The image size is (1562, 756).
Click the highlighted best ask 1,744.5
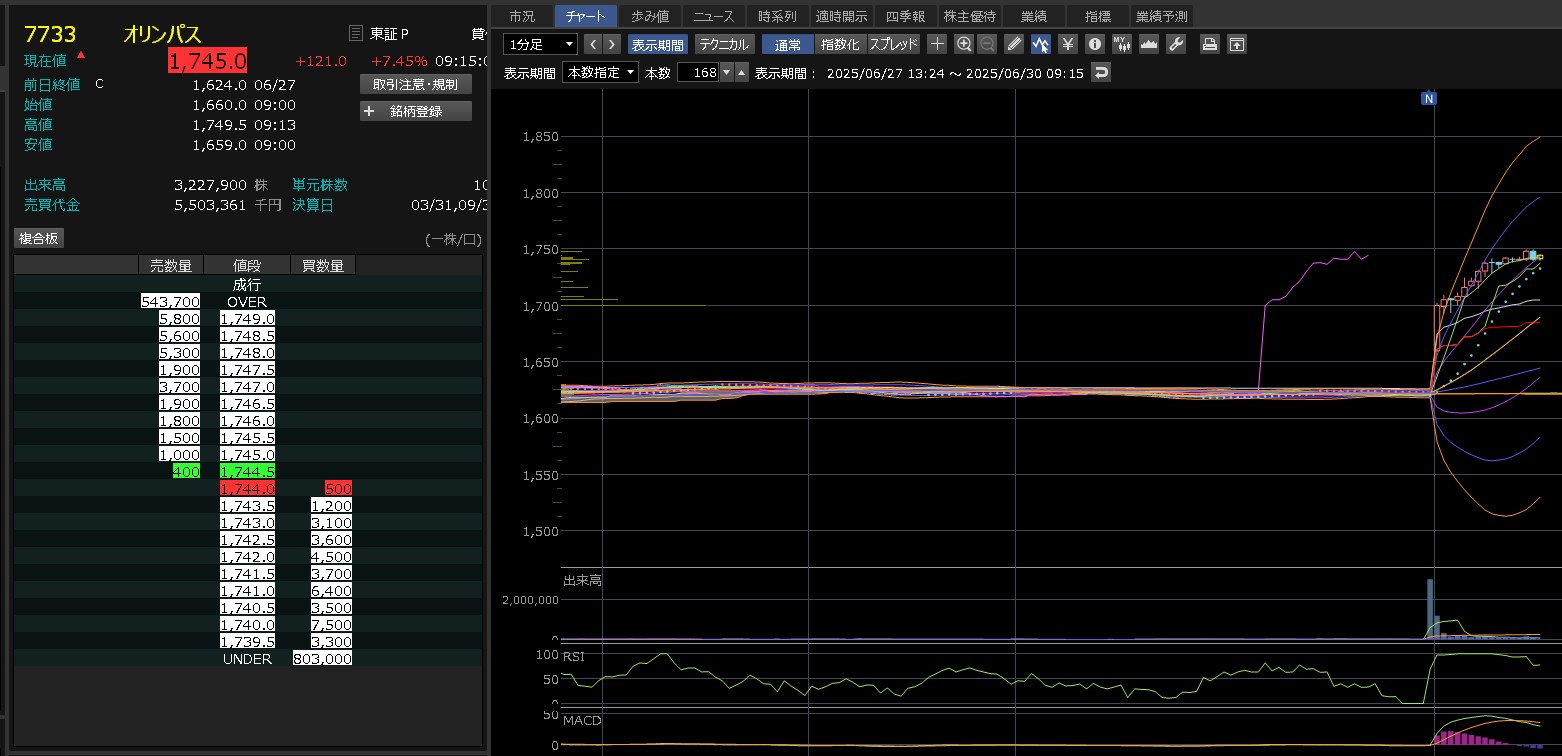[247, 471]
